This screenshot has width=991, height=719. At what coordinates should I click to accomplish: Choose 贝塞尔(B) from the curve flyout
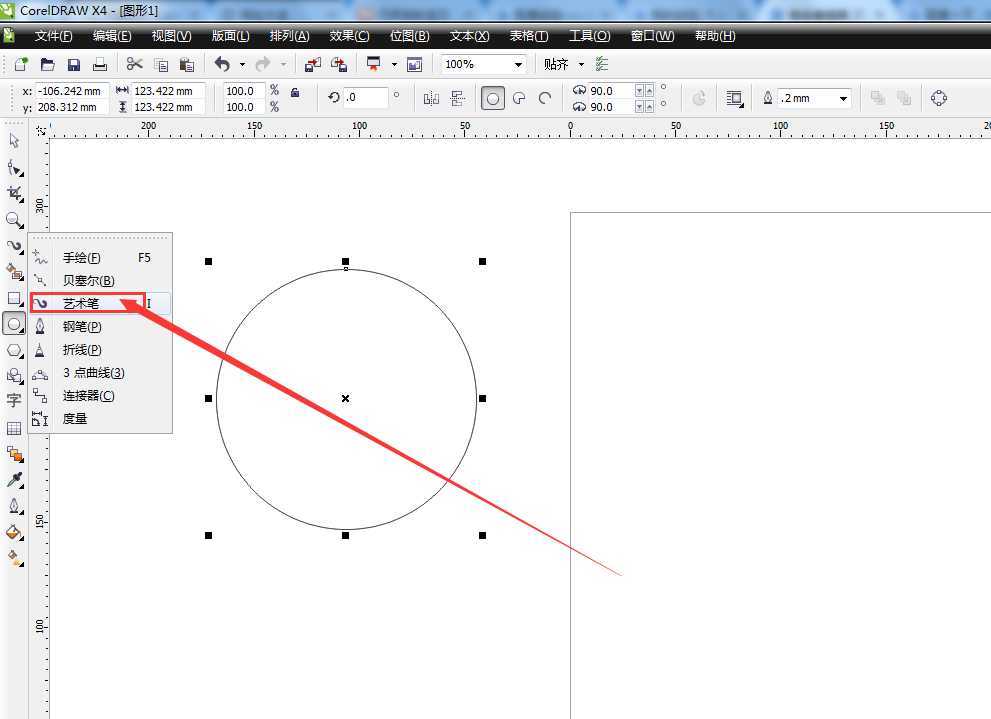pos(88,280)
